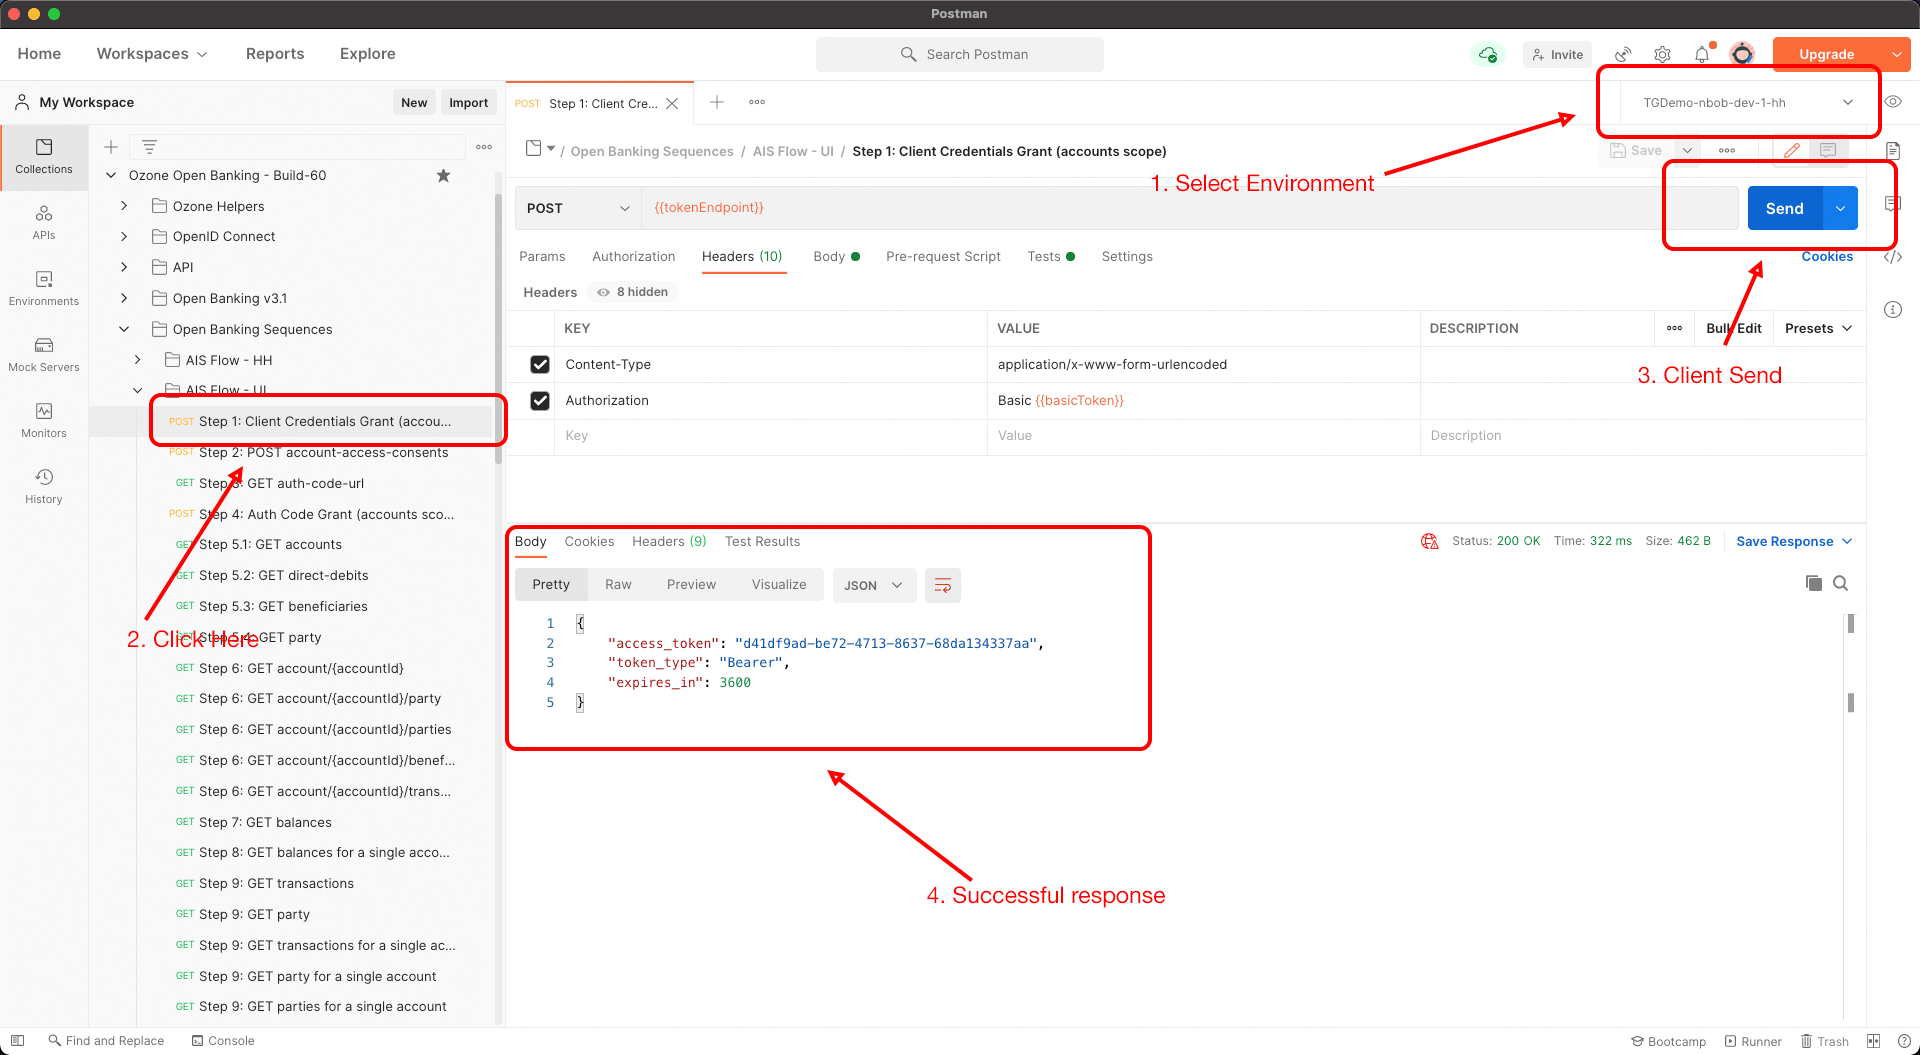This screenshot has width=1920, height=1055.
Task: Open the Collections sidebar panel
Action: [44, 156]
